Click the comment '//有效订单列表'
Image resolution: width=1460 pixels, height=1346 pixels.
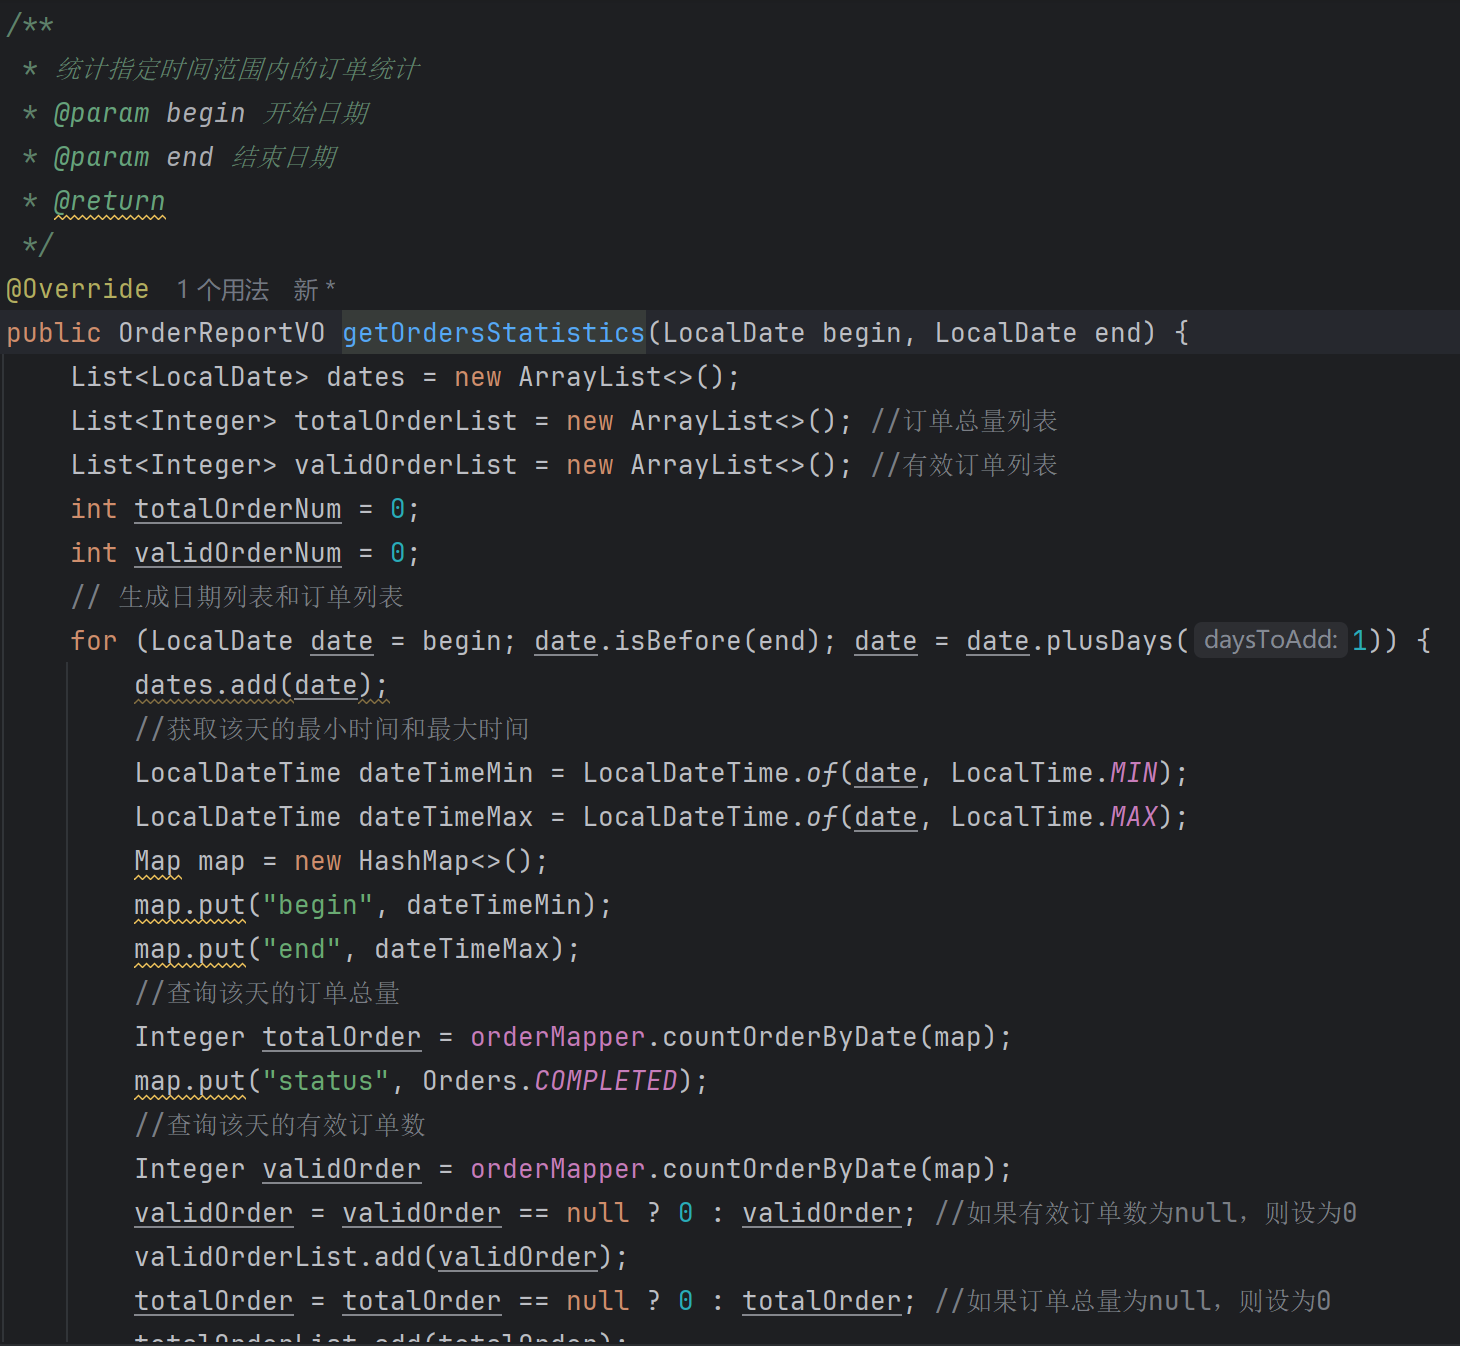[x=964, y=465]
